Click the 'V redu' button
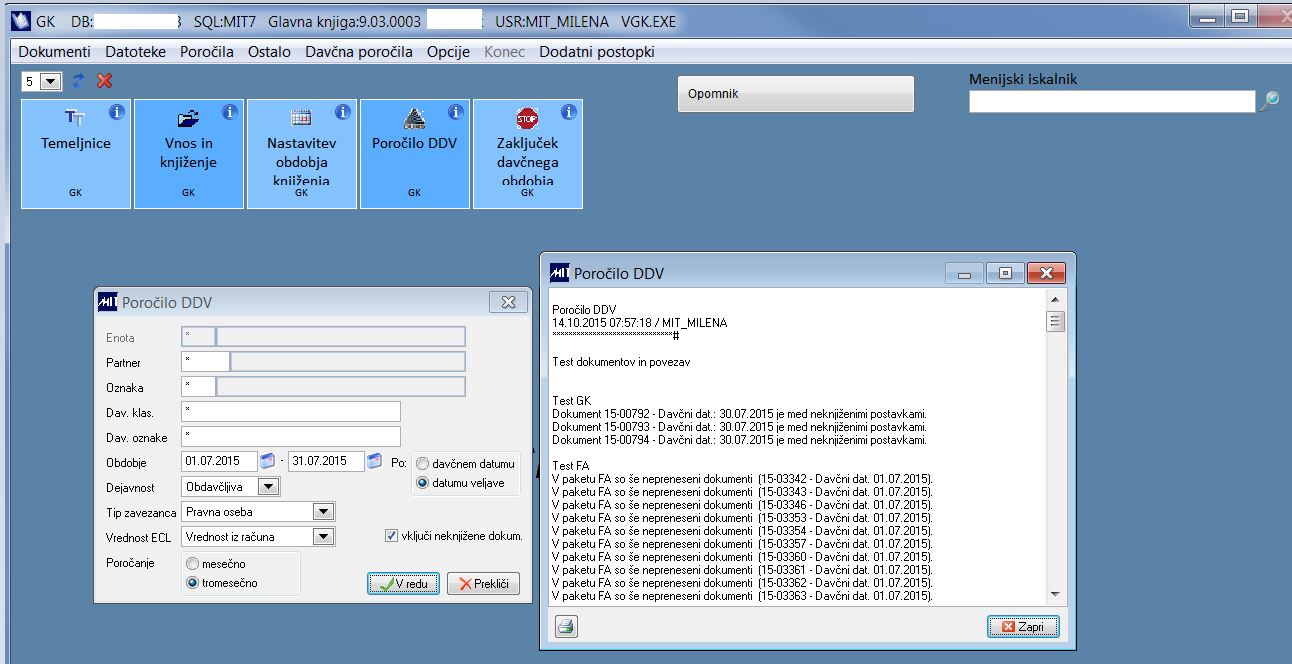Screen dimensions: 1292x664 [403, 584]
